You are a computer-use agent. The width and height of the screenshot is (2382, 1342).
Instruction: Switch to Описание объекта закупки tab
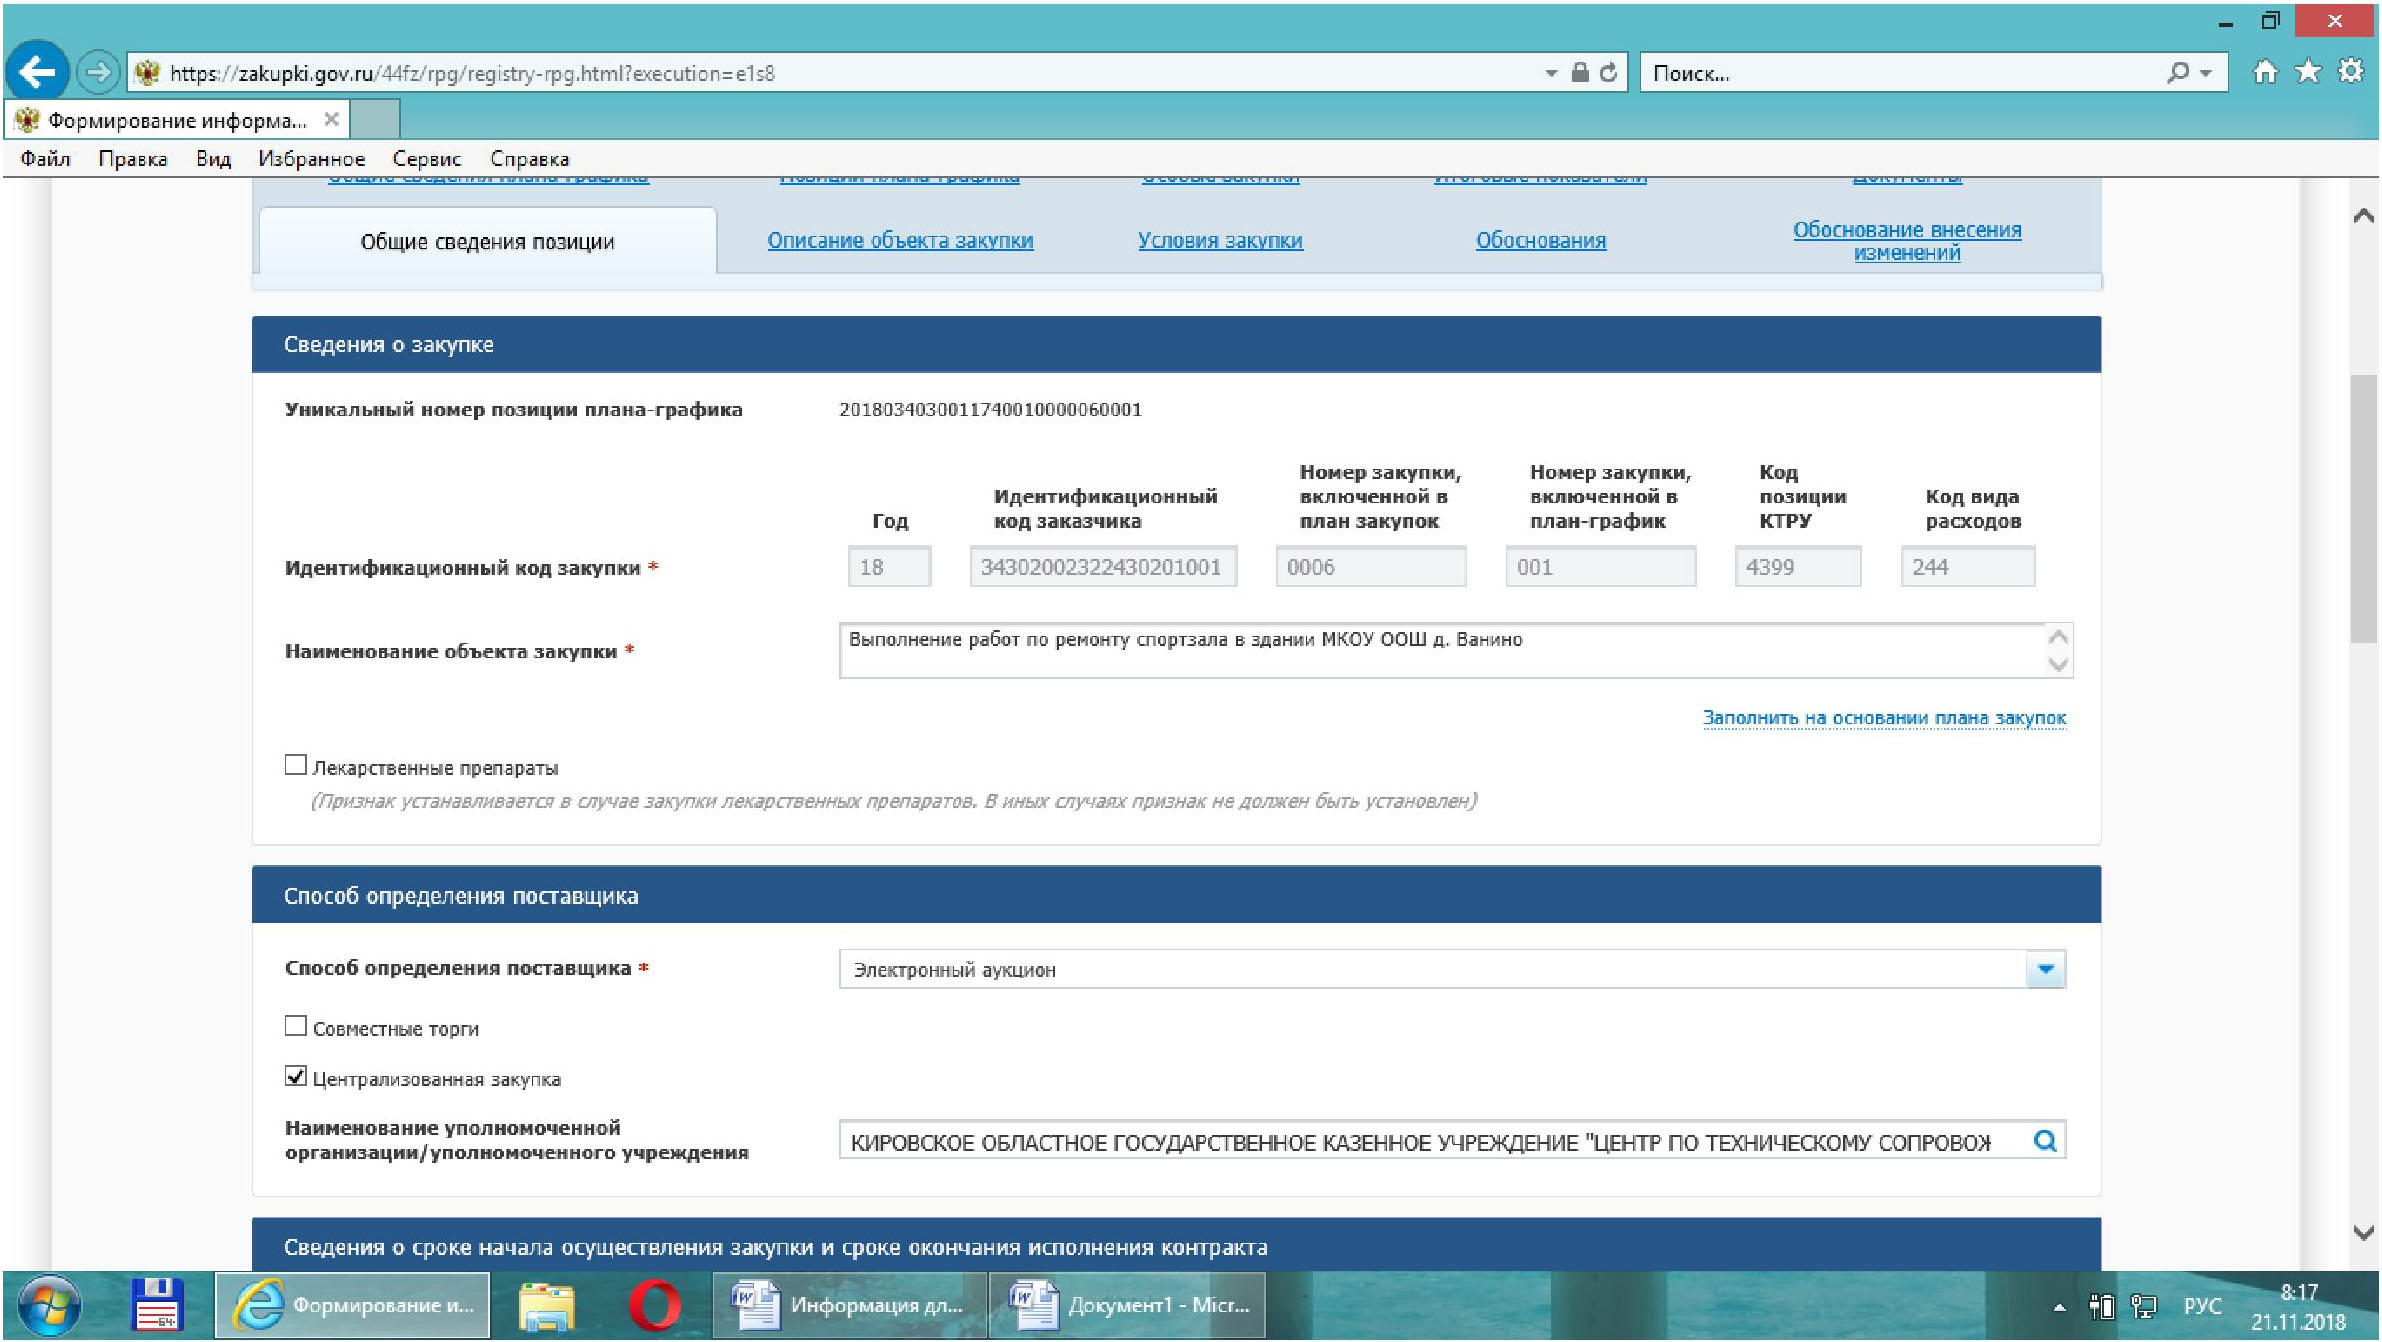pos(900,241)
